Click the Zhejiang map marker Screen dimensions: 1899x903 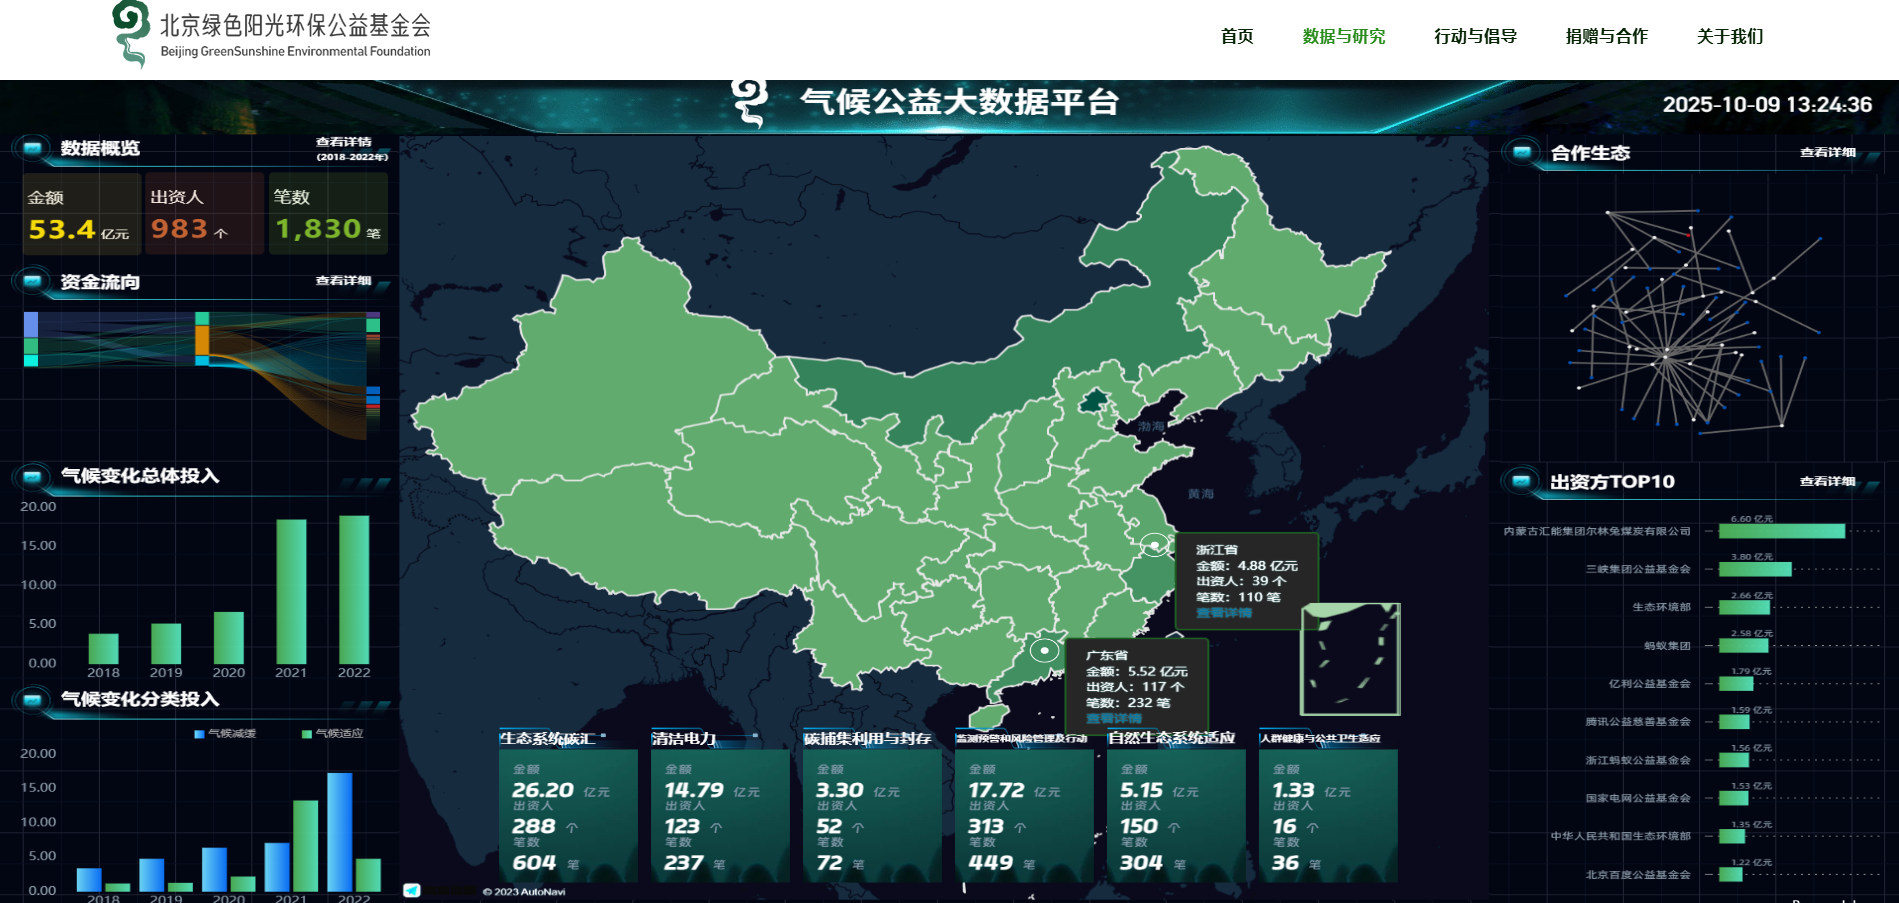point(1155,545)
